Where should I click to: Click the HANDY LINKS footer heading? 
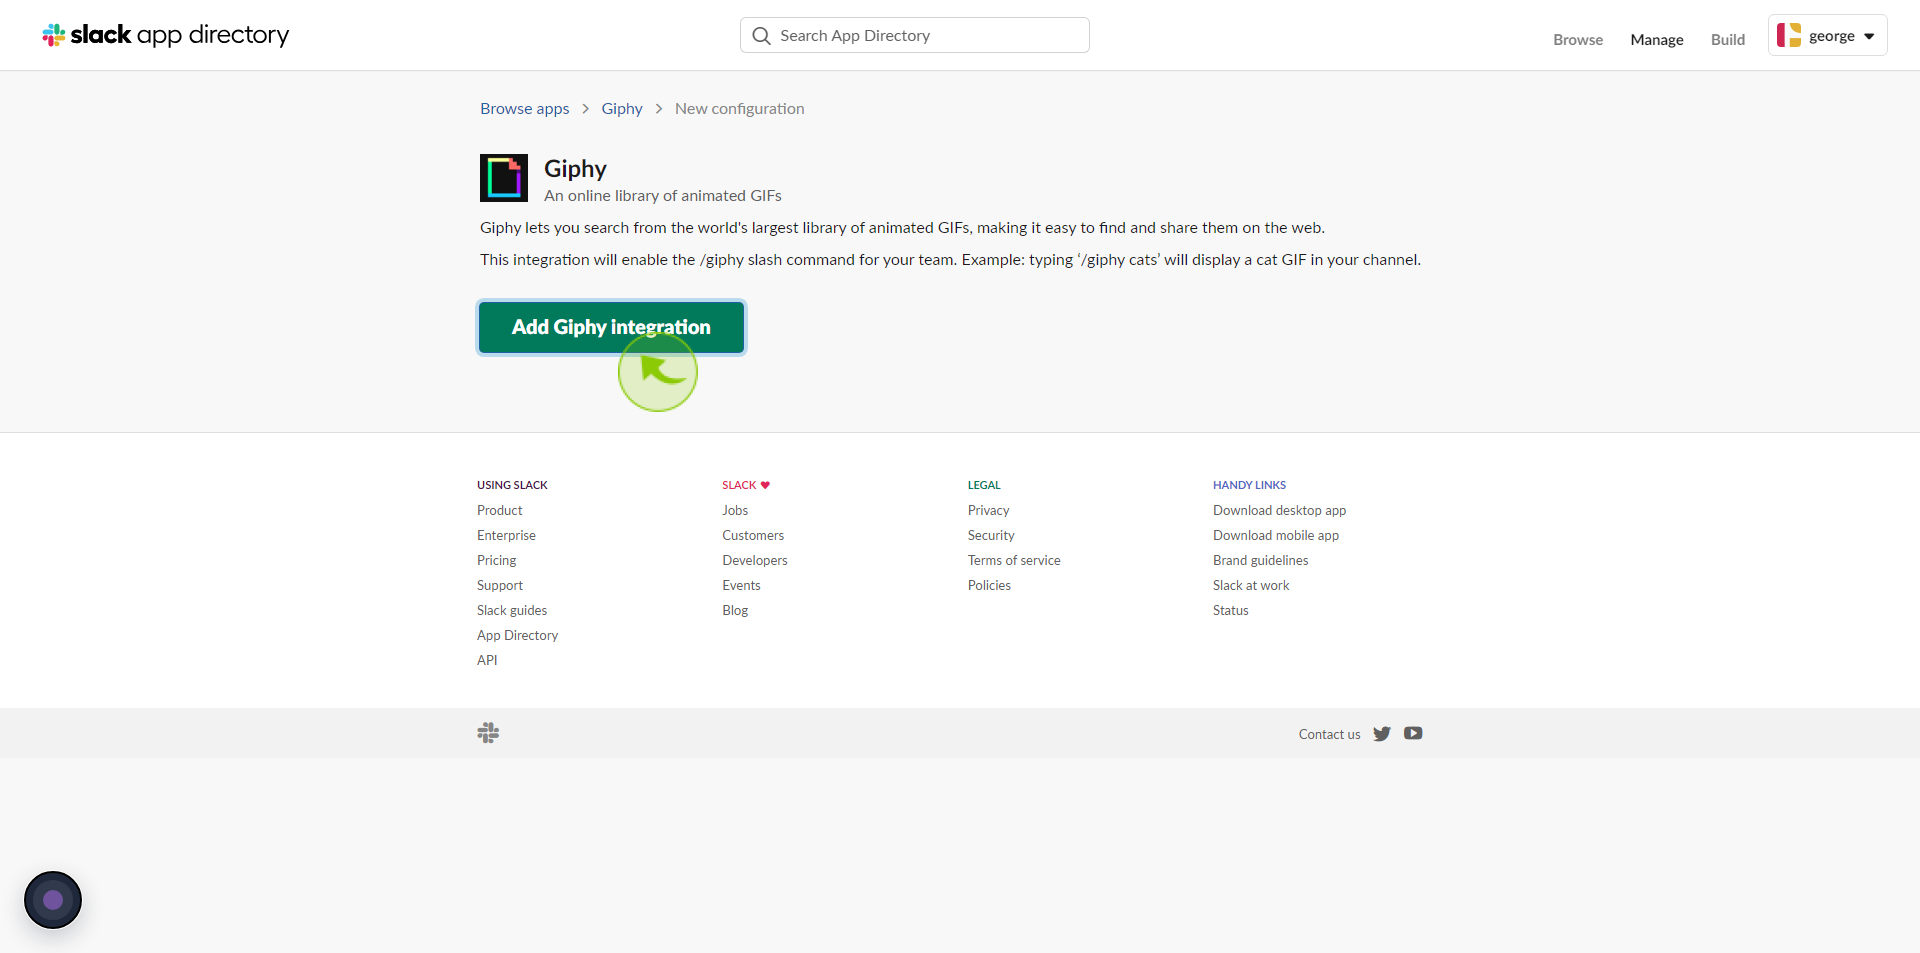(x=1250, y=485)
